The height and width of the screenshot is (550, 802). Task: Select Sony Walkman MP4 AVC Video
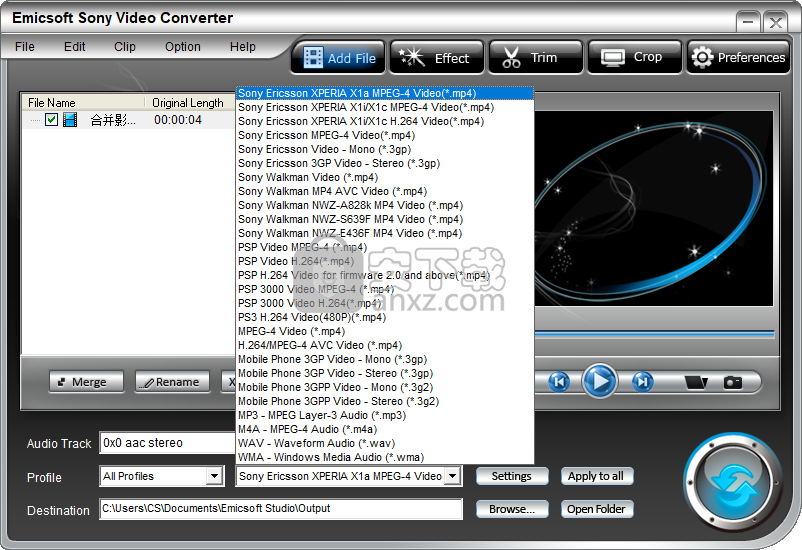(385, 191)
